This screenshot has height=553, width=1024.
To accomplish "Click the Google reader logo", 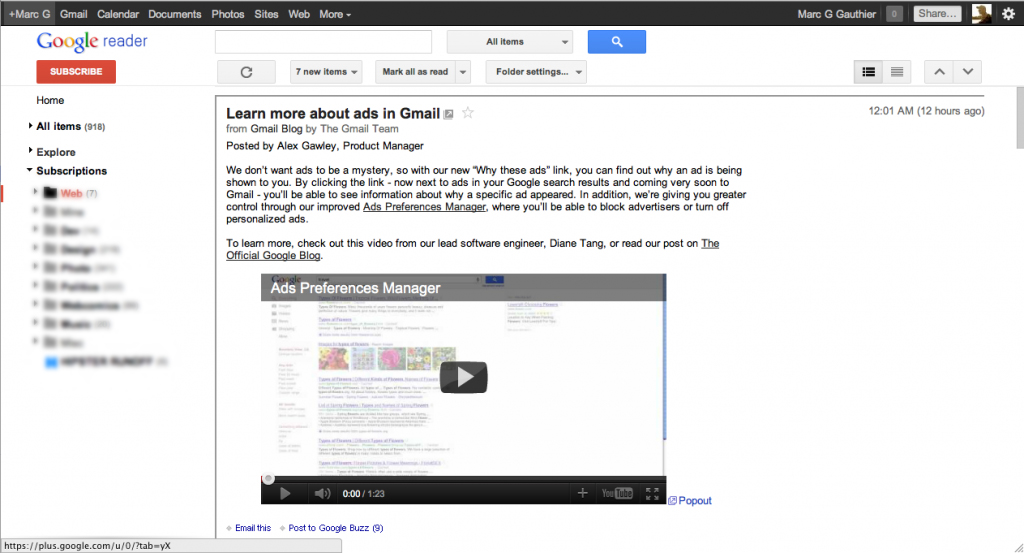I will point(92,42).
